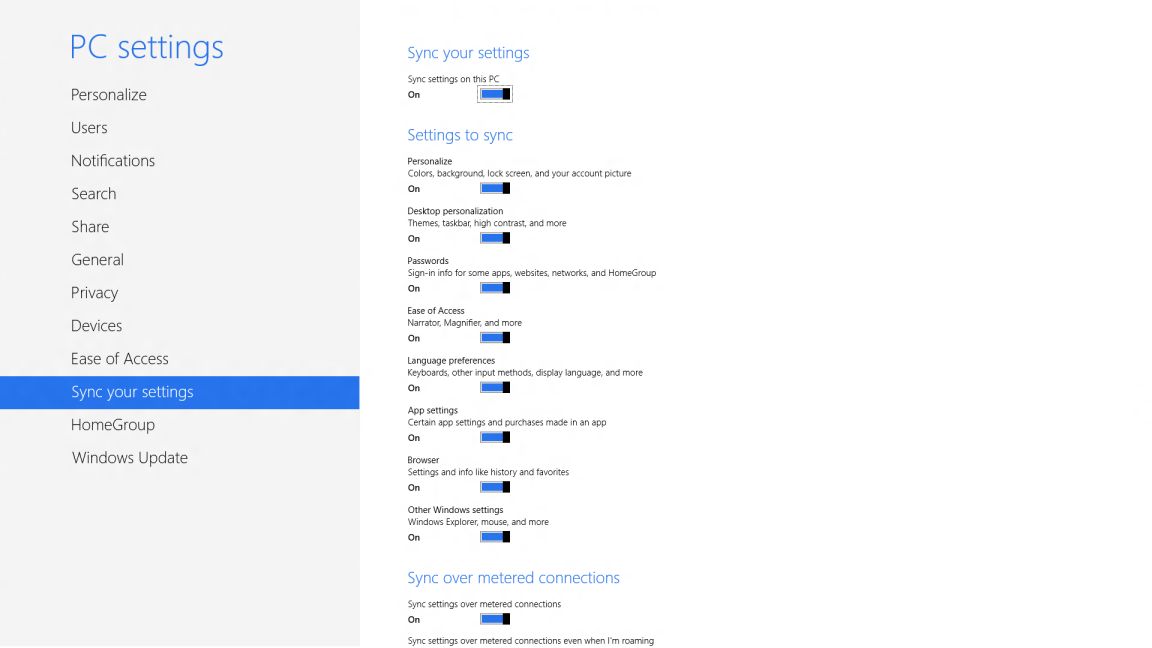This screenshot has width=1152, height=648.
Task: Toggle the Passwords sync switch
Action: point(494,287)
